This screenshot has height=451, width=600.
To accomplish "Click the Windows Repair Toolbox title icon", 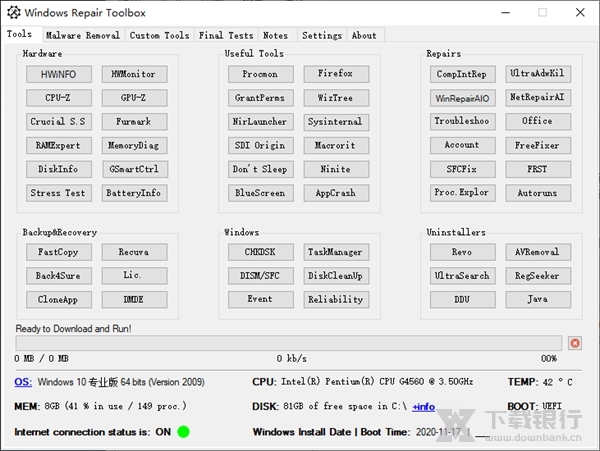I will pos(14,13).
